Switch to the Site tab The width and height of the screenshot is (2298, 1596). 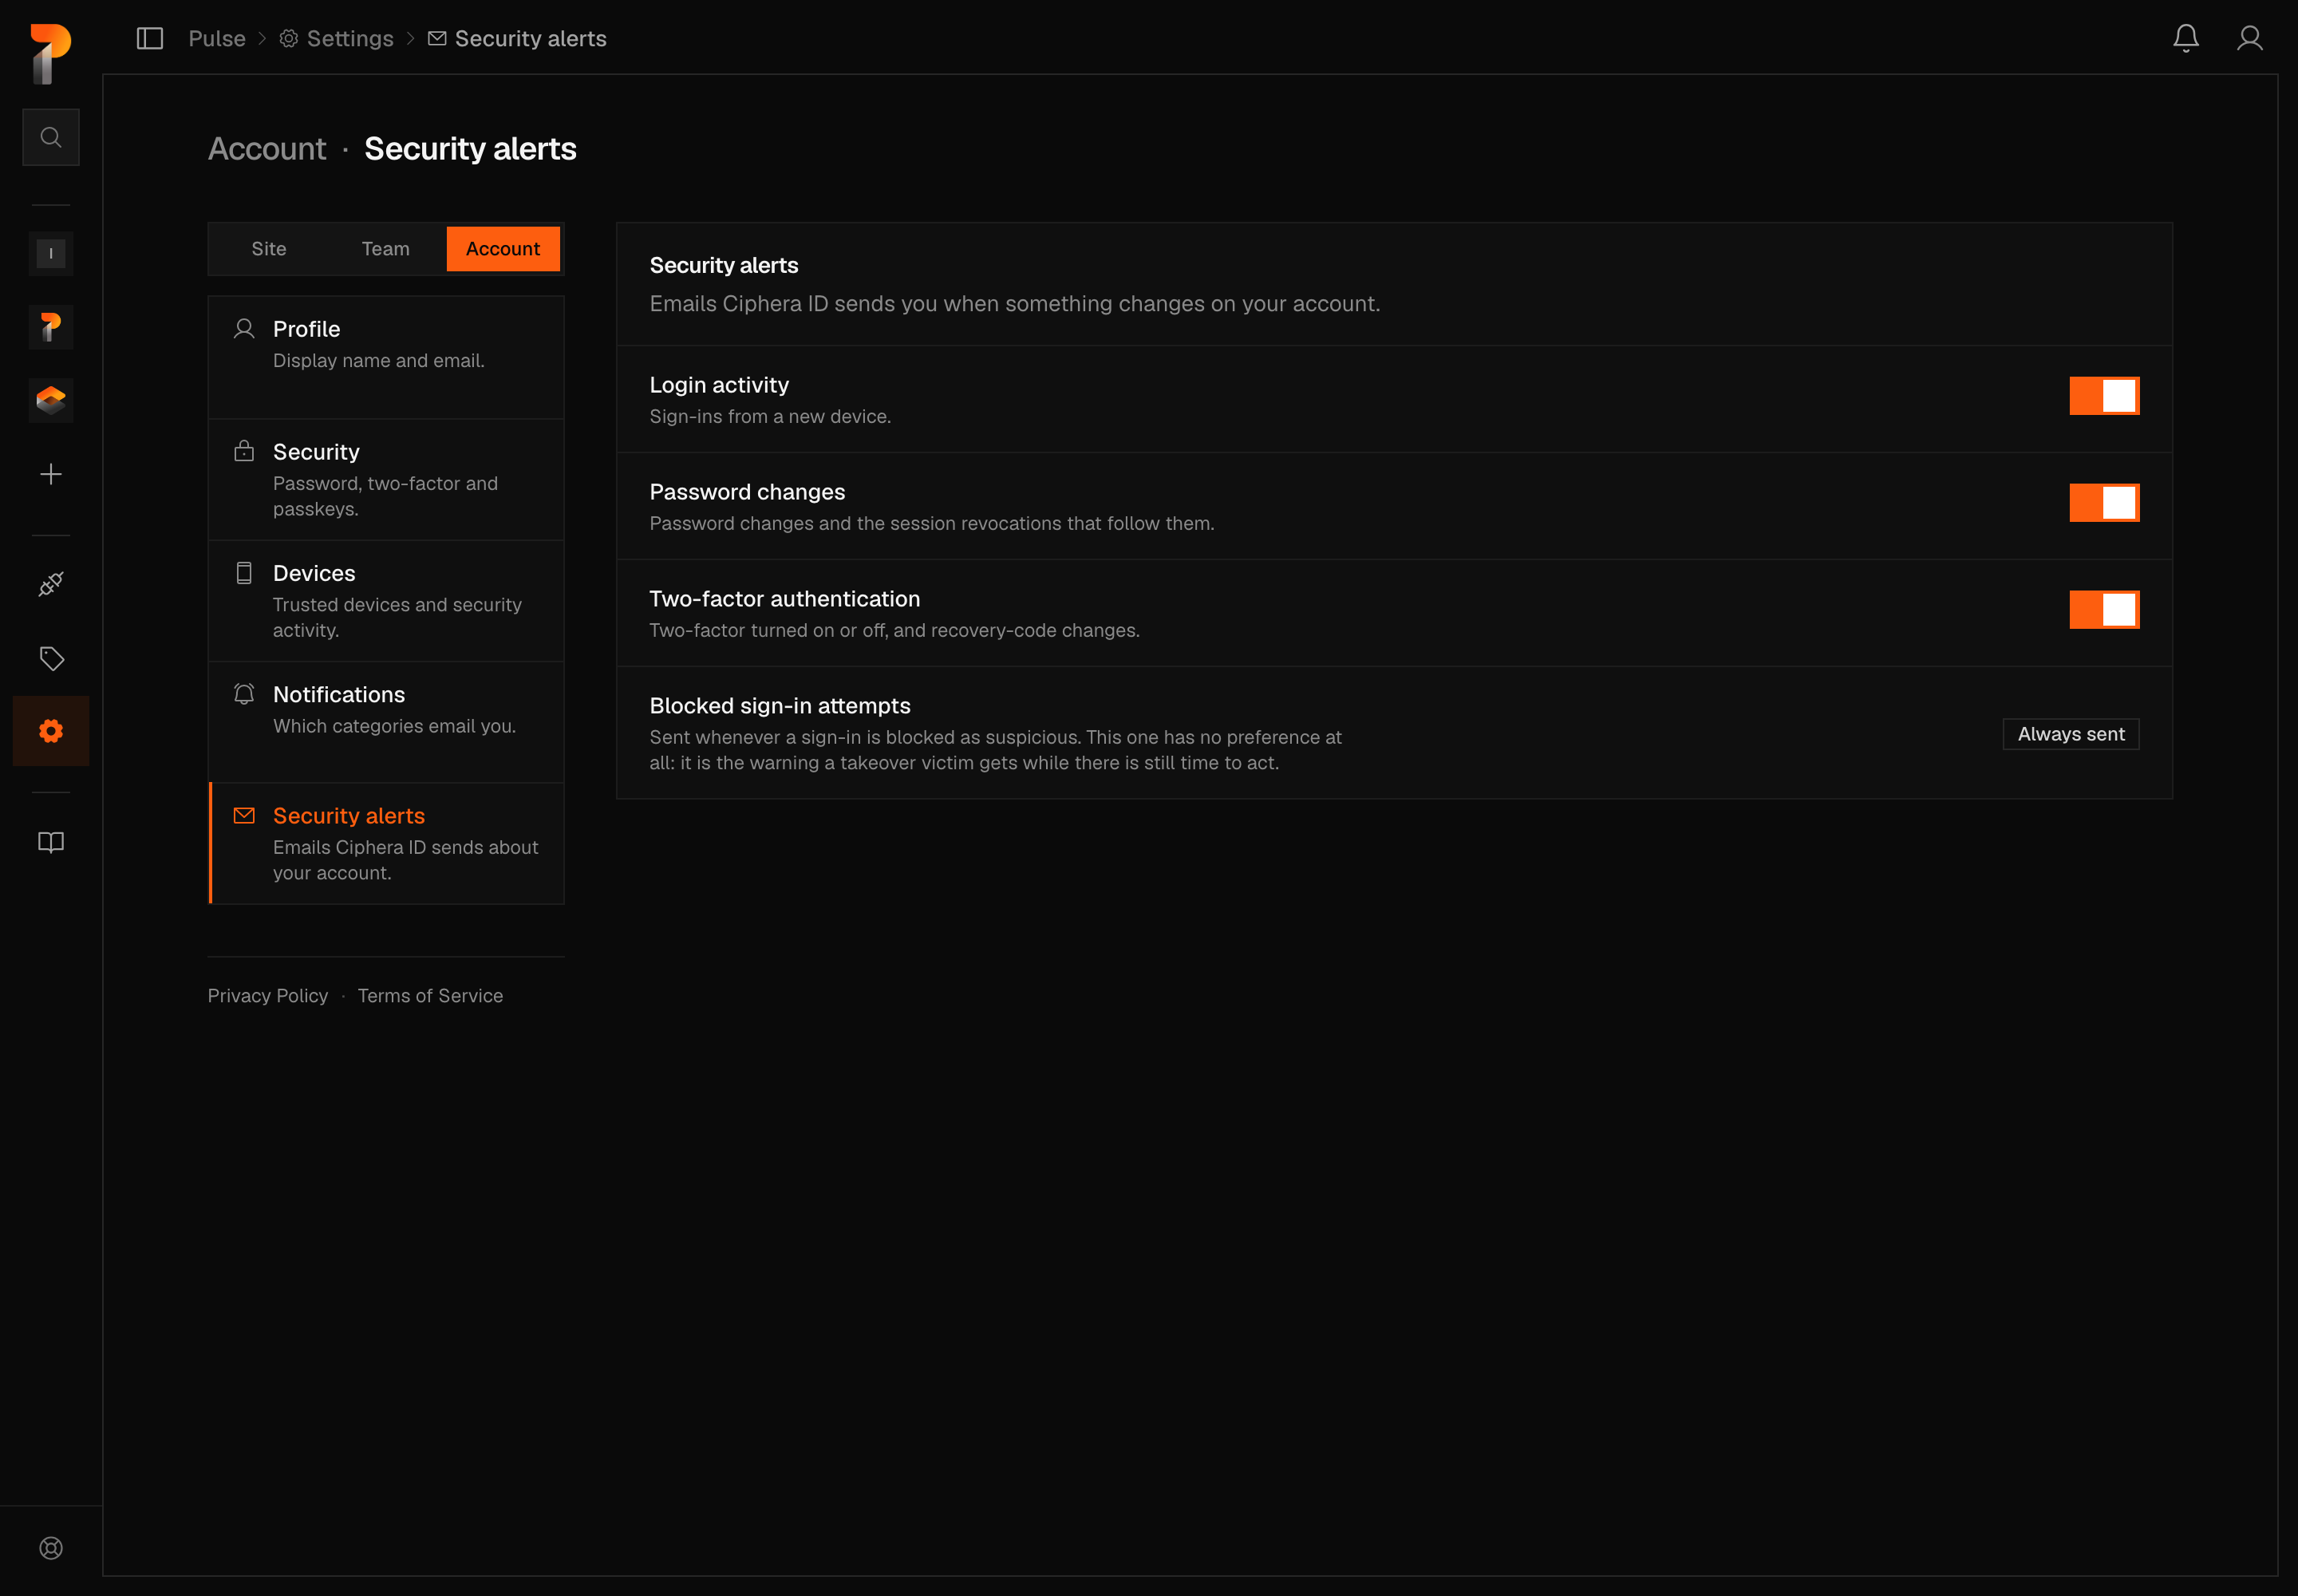coord(269,249)
